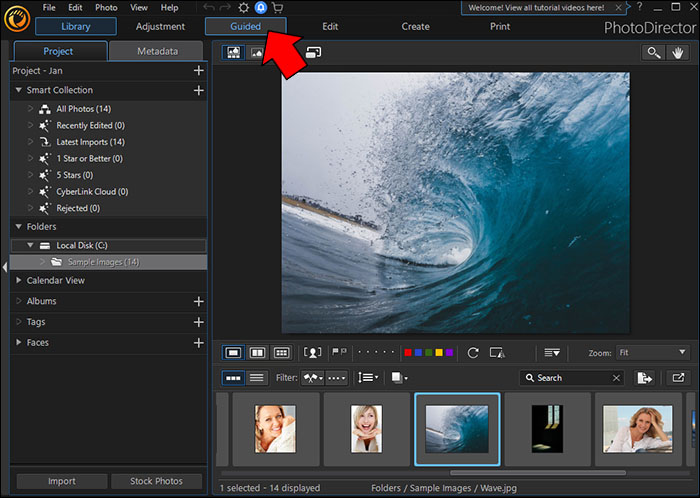Open face tagging icon in toolbar
The width and height of the screenshot is (700, 498).
pos(313,353)
